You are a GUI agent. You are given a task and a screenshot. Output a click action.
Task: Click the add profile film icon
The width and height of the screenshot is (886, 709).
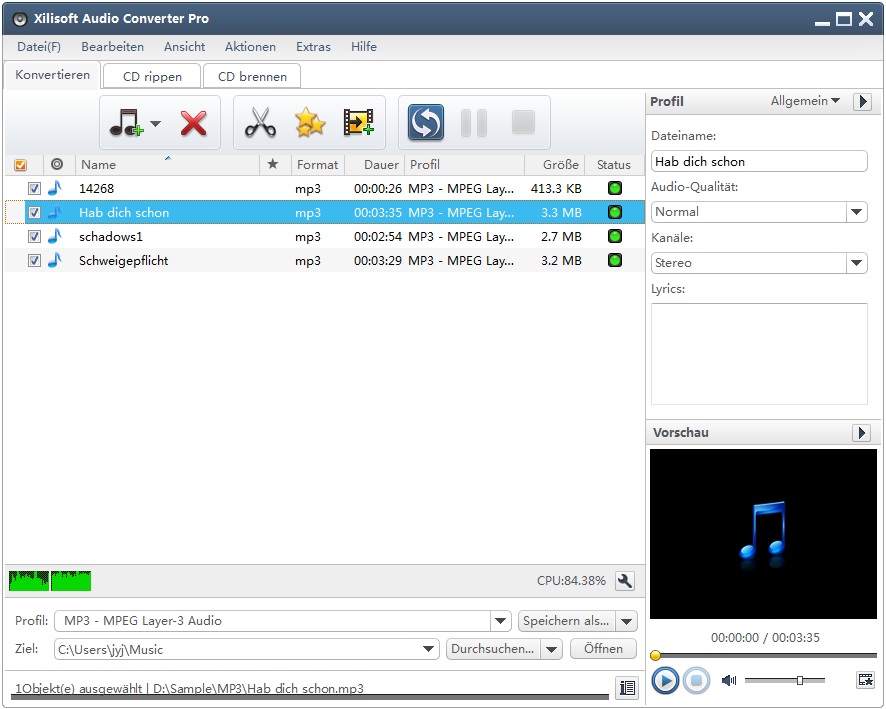(x=358, y=122)
